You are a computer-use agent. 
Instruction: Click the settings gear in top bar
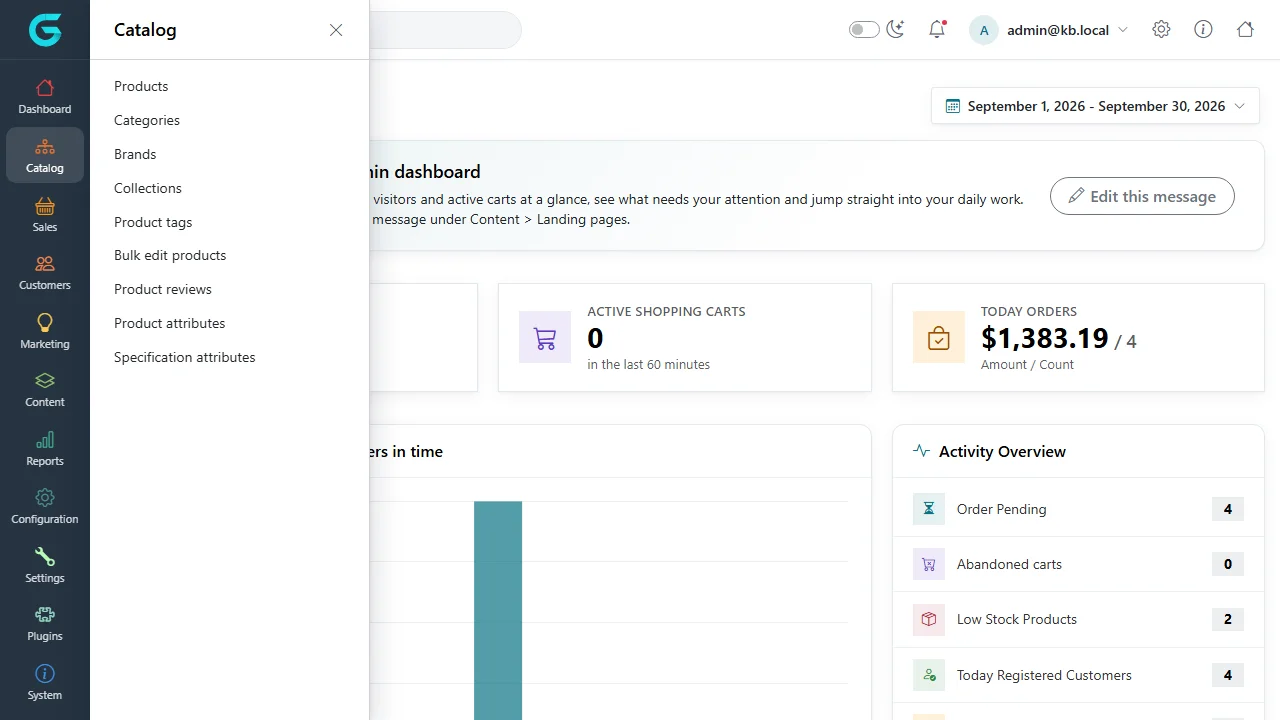click(x=1161, y=30)
